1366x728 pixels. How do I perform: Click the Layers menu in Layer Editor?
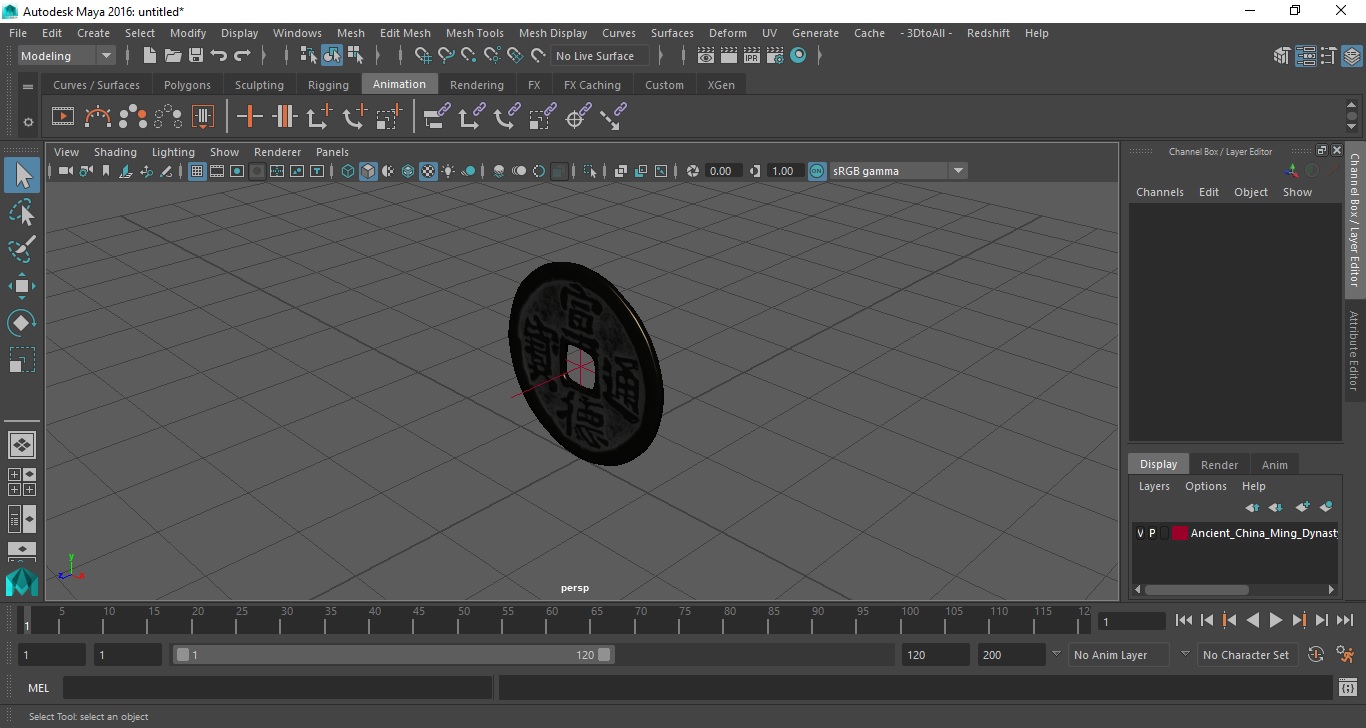[x=1154, y=486]
